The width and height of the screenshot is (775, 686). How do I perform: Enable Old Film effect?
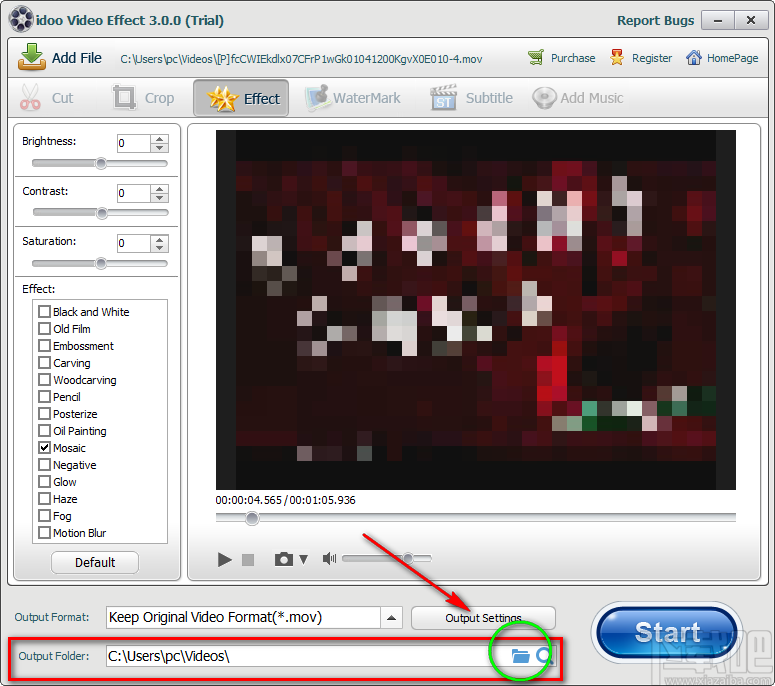[x=44, y=329]
